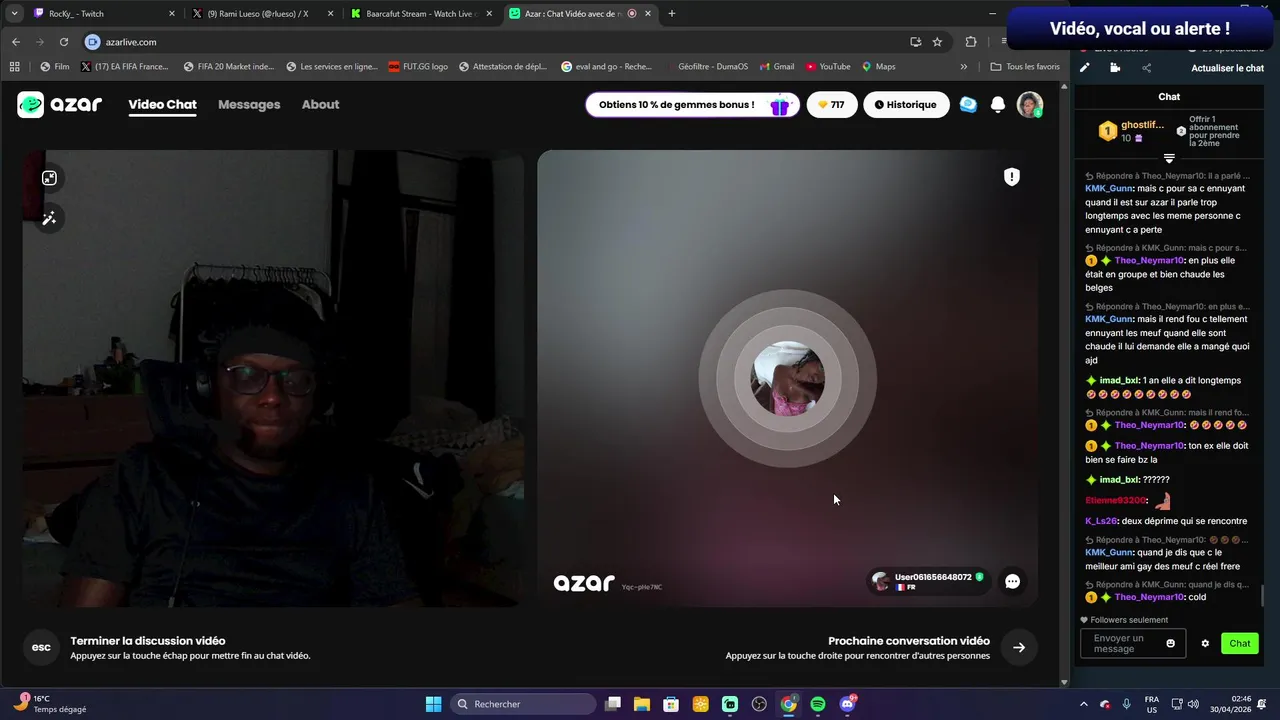Switch to the Baarcafut Stream browser tab
The width and height of the screenshot is (1280, 720).
coord(421,14)
